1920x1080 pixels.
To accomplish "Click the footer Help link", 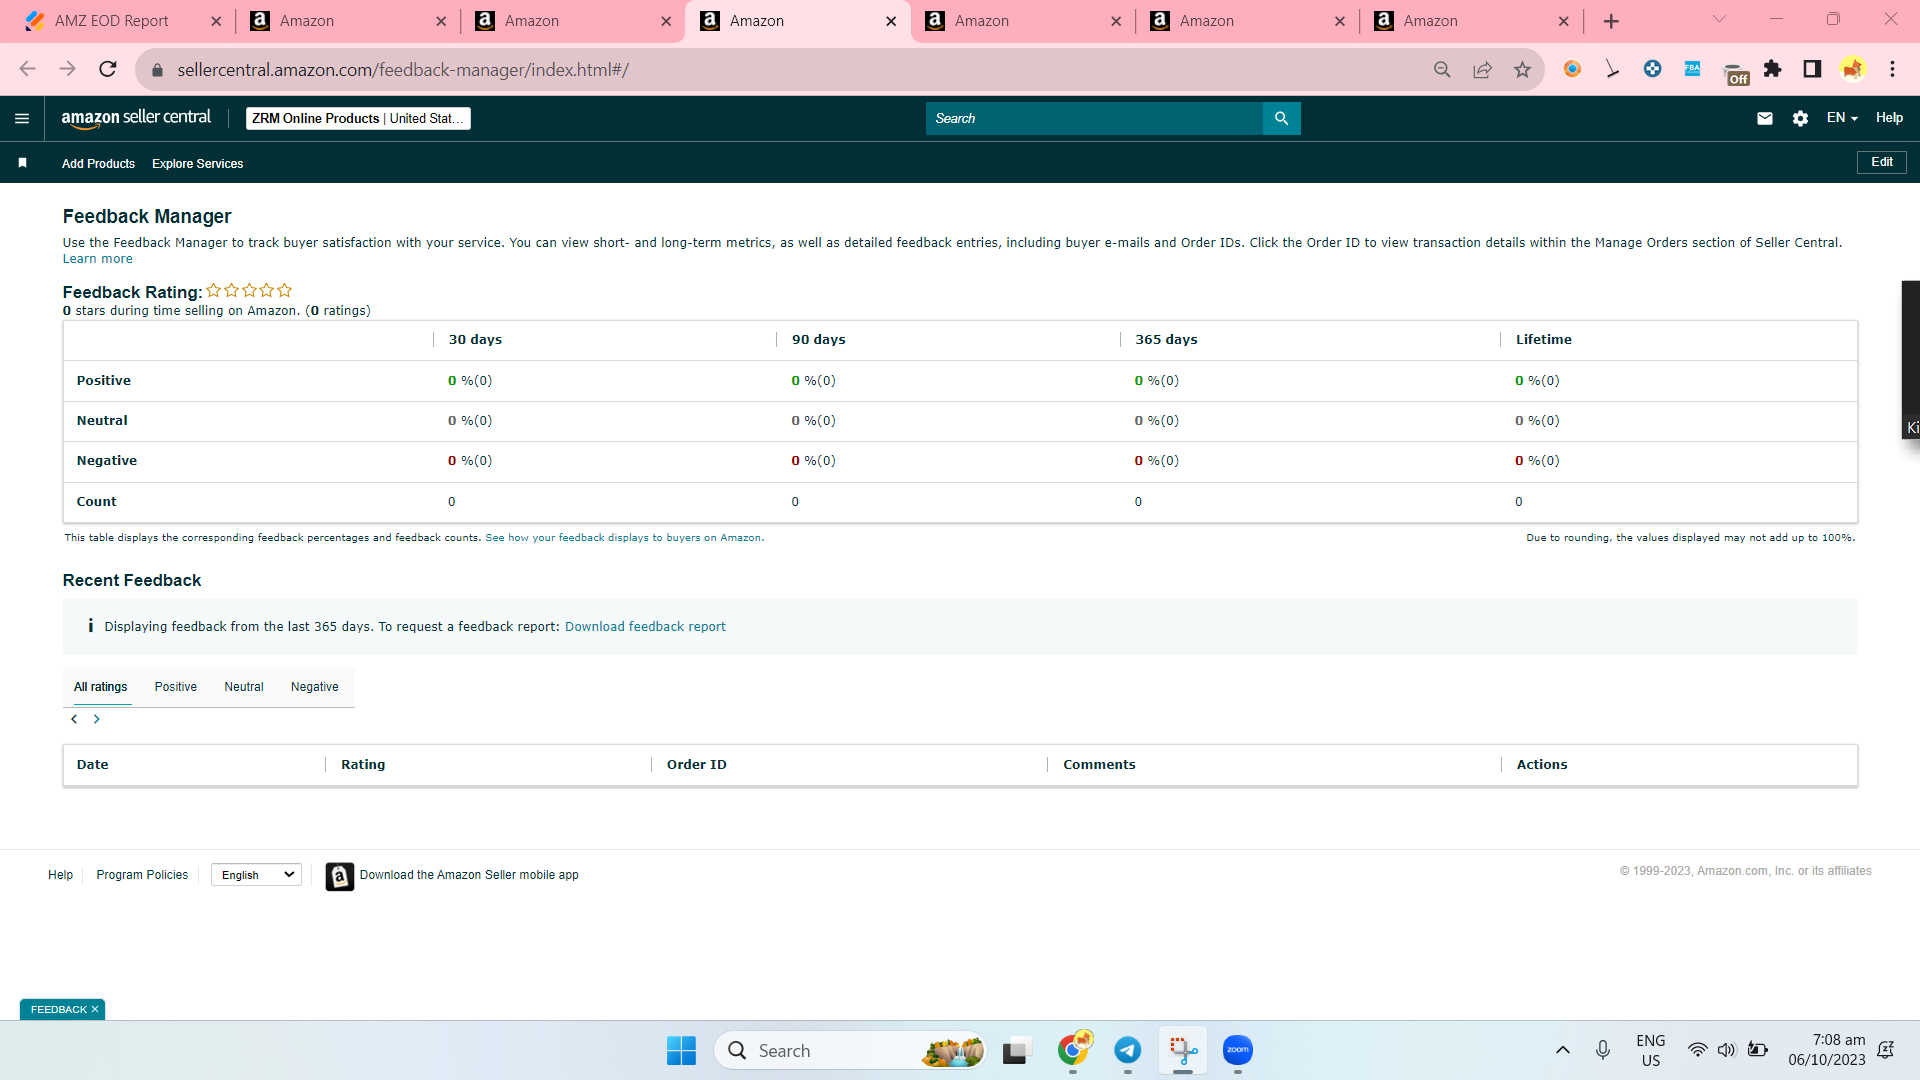I will [61, 875].
